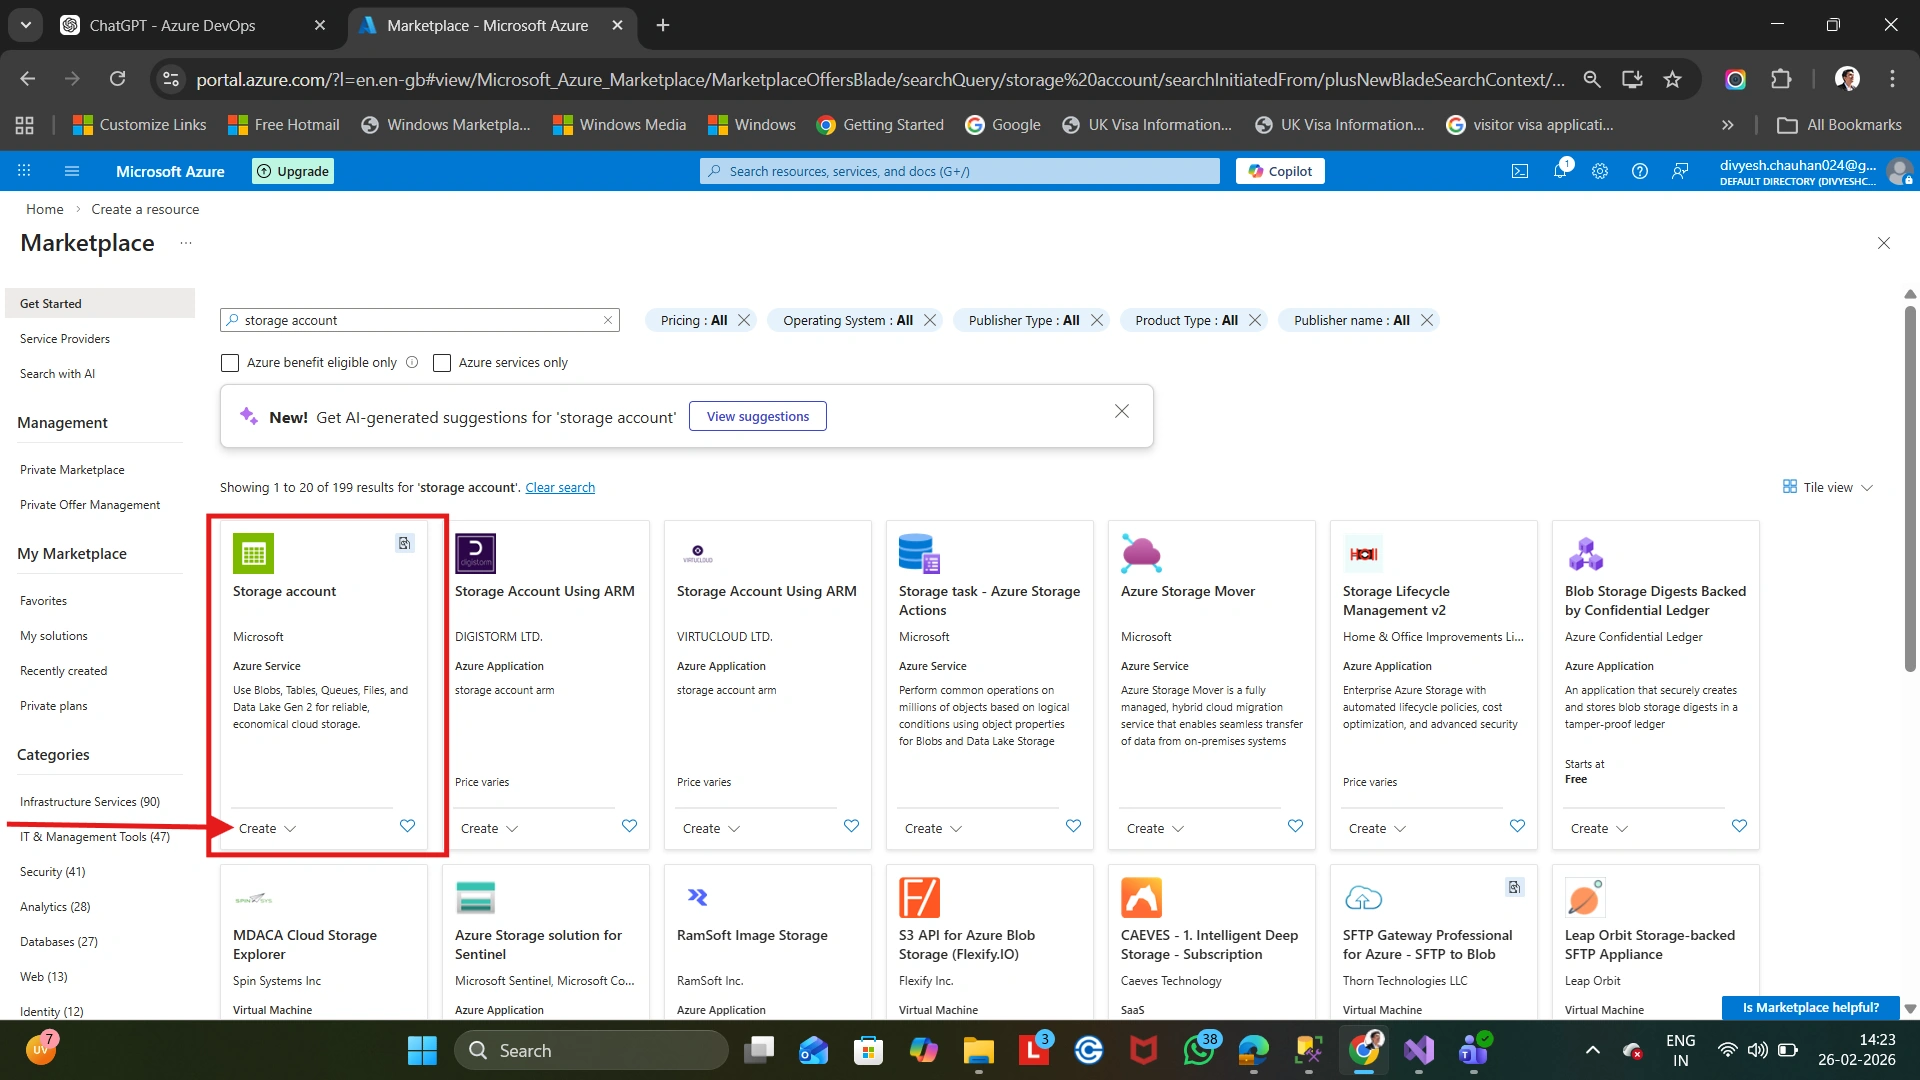Open the Windows Start menu

(x=422, y=1050)
